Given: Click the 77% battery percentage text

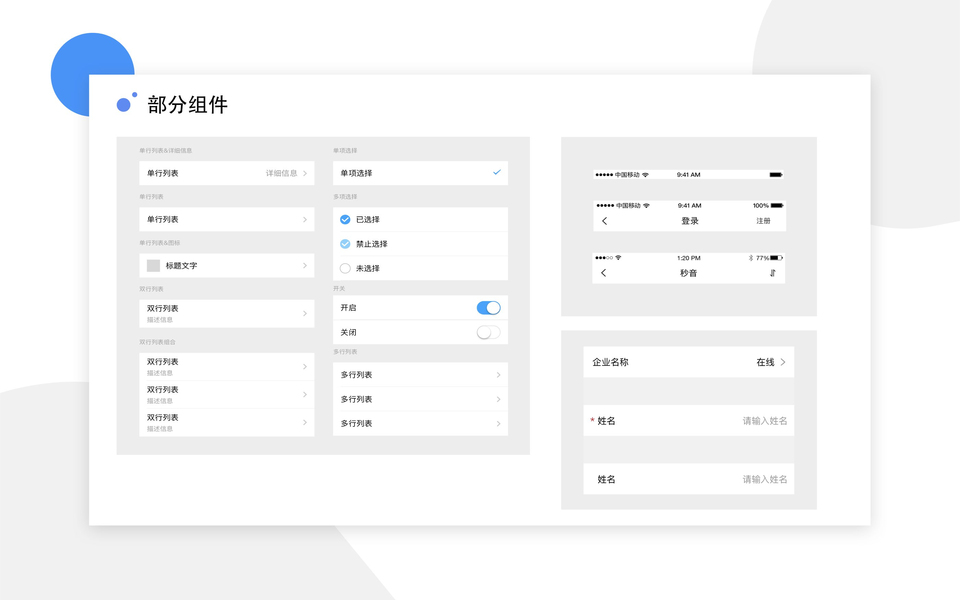Looking at the screenshot, I should click(x=762, y=258).
